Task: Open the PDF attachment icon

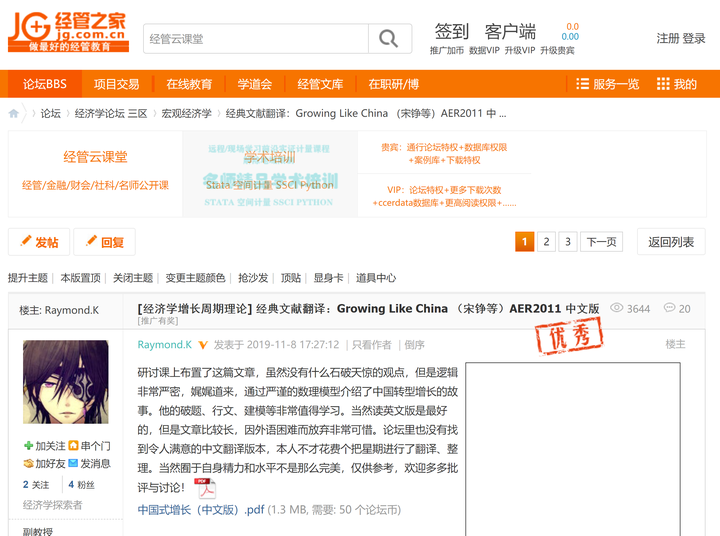Action: 205,488
